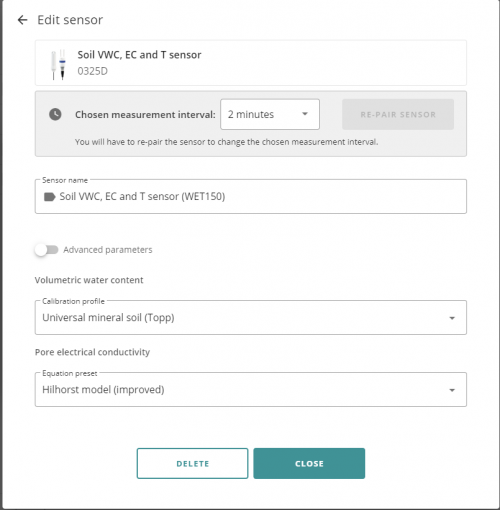Click the soil sensor probe image

(x=58, y=64)
